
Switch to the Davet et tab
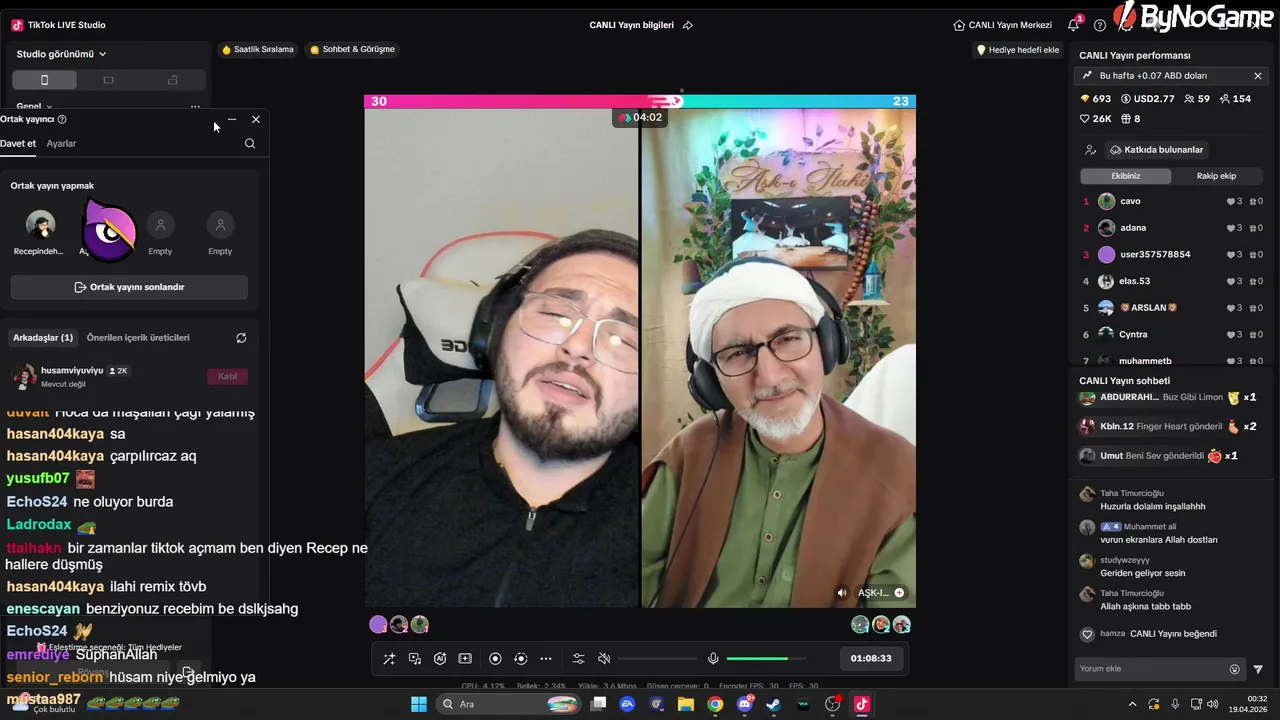click(x=18, y=143)
